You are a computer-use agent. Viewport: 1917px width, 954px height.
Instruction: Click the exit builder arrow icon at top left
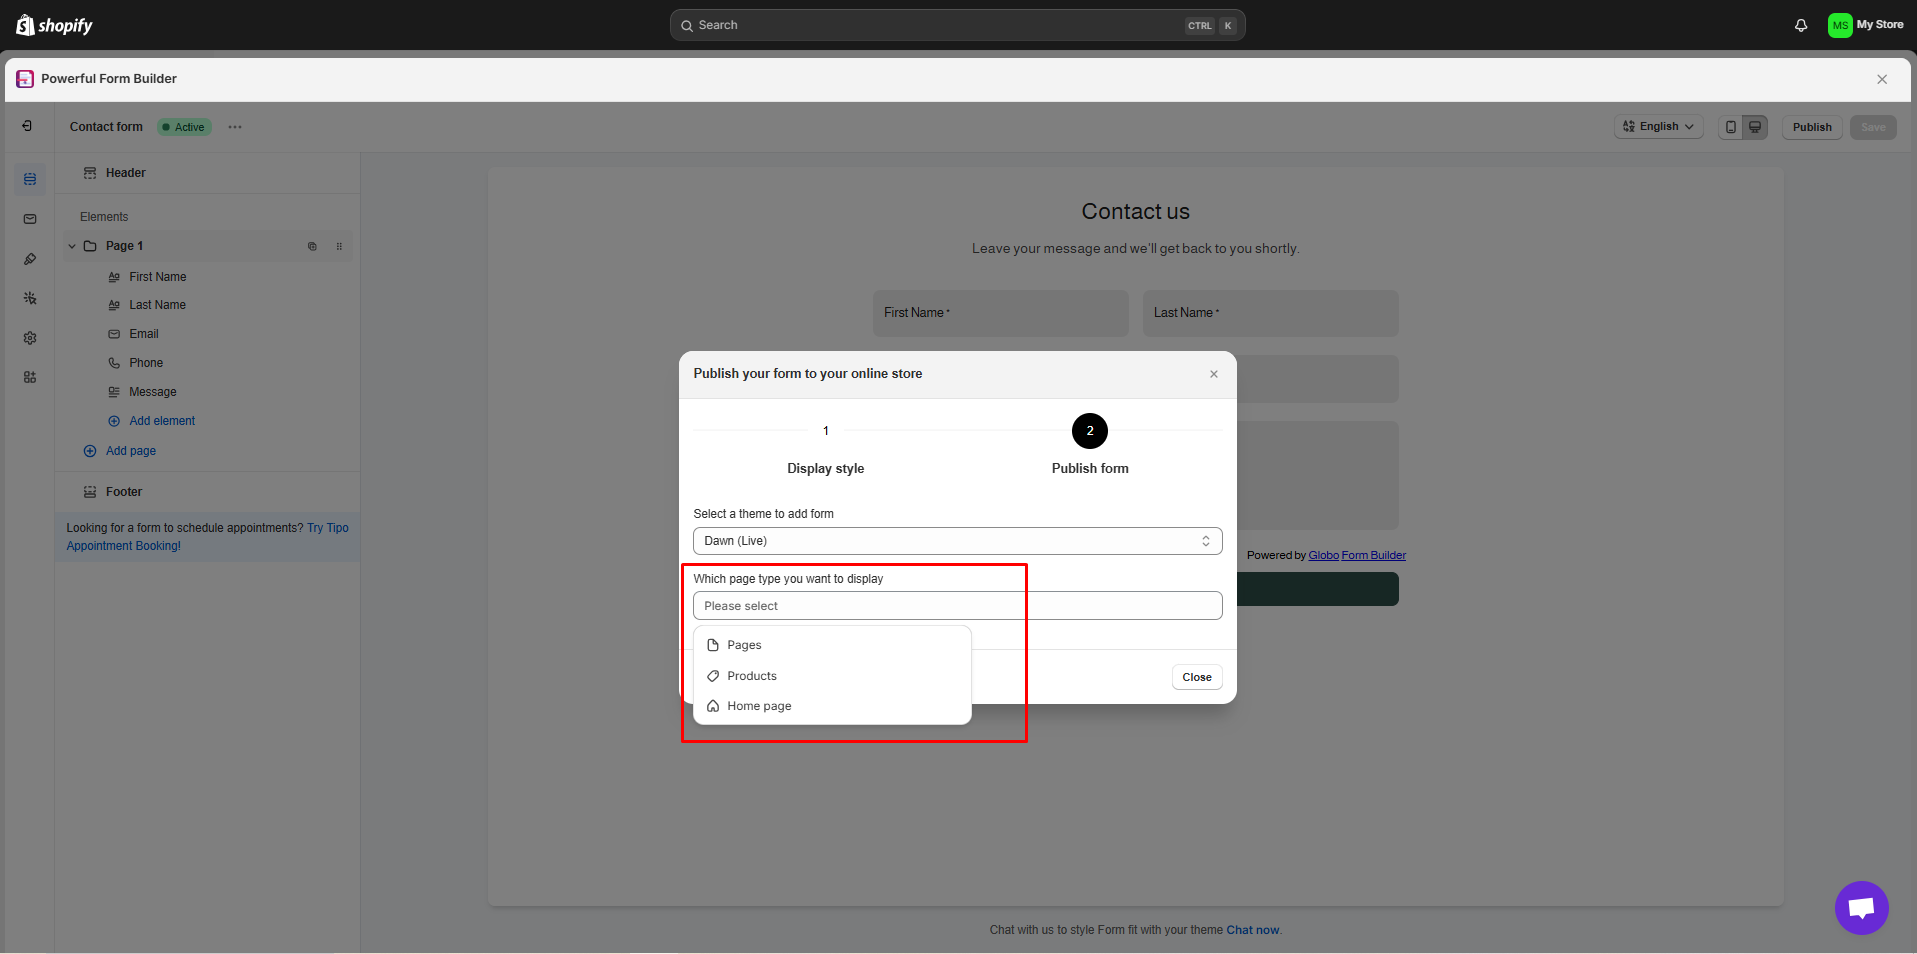[27, 126]
